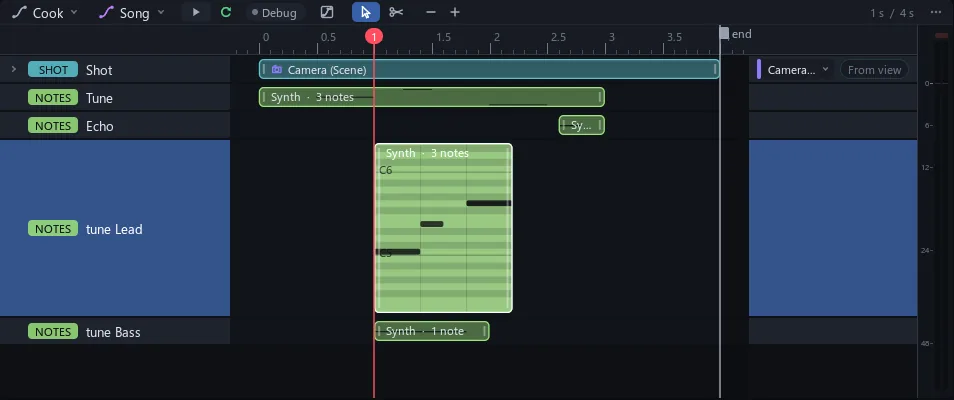954x400 pixels.
Task: Click the curve editor icon
Action: pyautogui.click(x=327, y=12)
